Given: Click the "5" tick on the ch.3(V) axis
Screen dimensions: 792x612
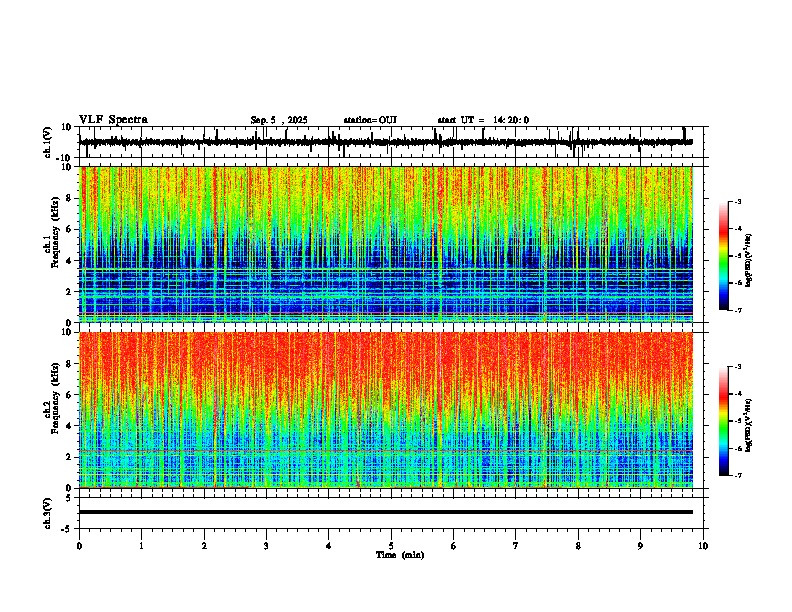Looking at the screenshot, I should click(x=69, y=497).
